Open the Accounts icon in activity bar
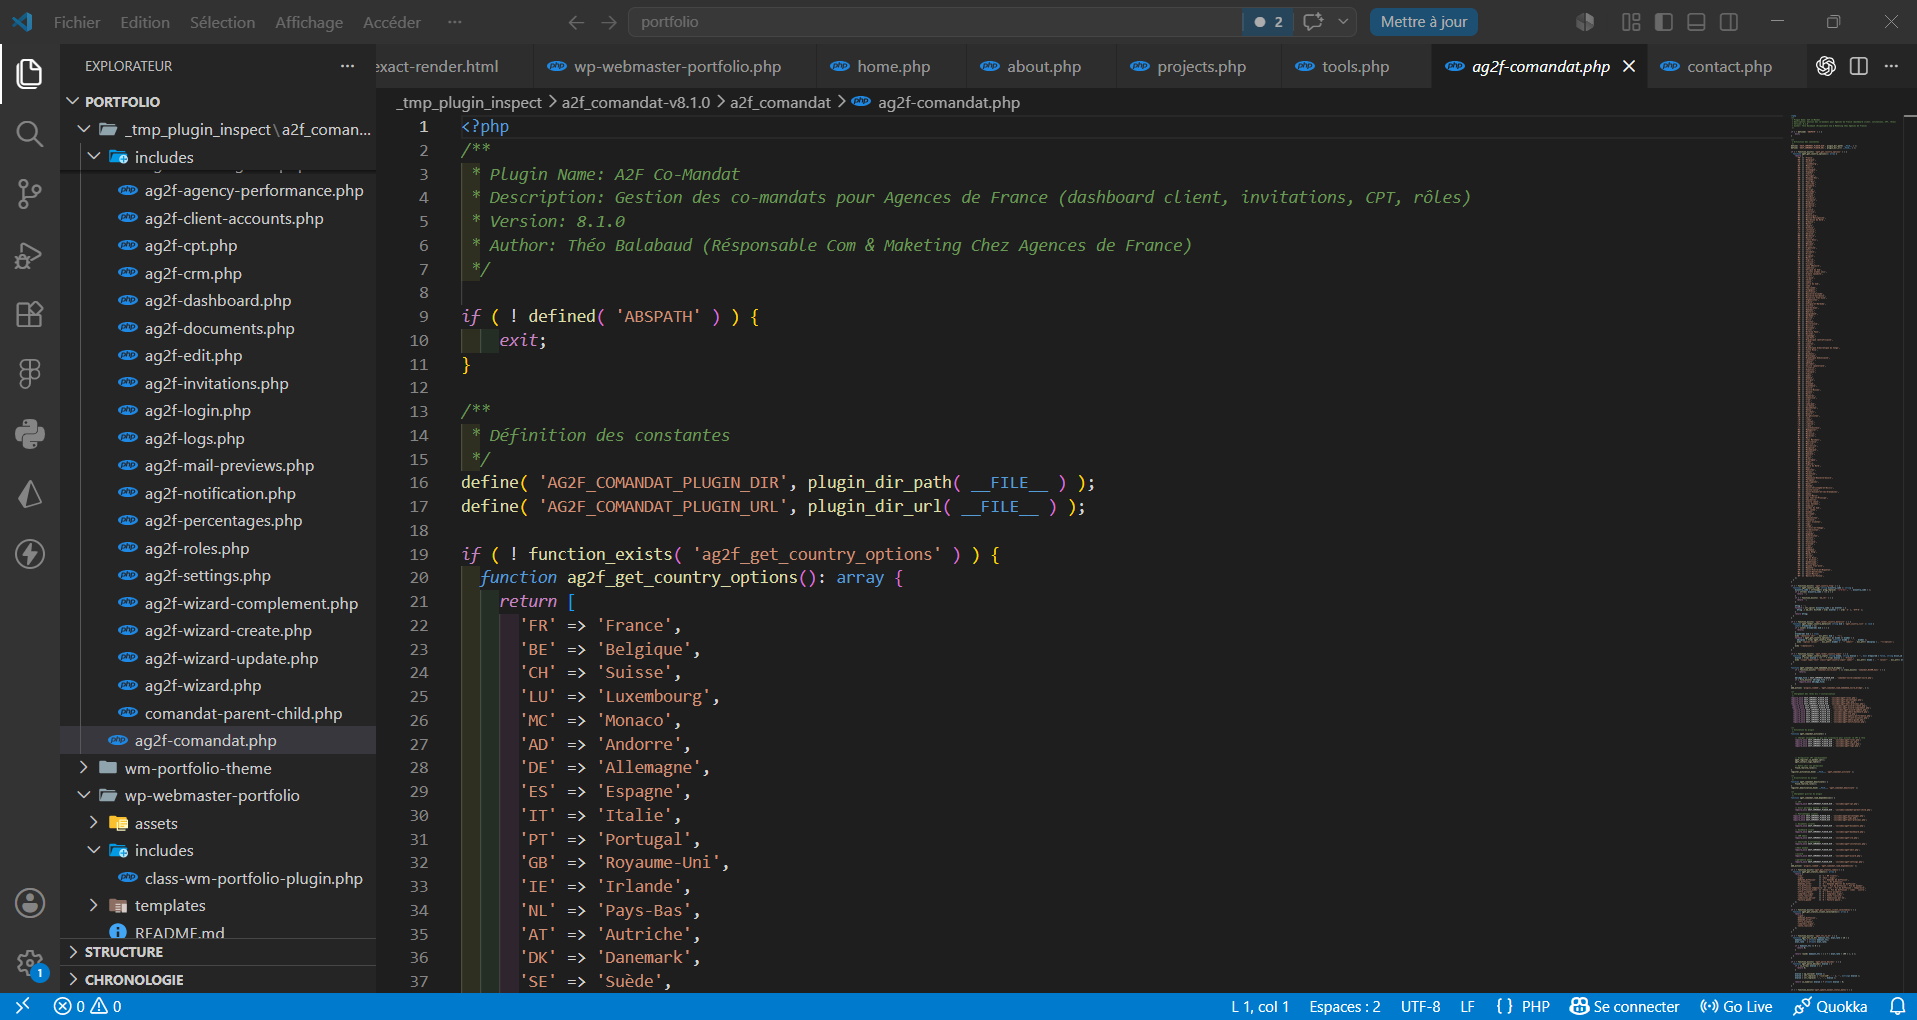This screenshot has width=1917, height=1020. click(29, 903)
